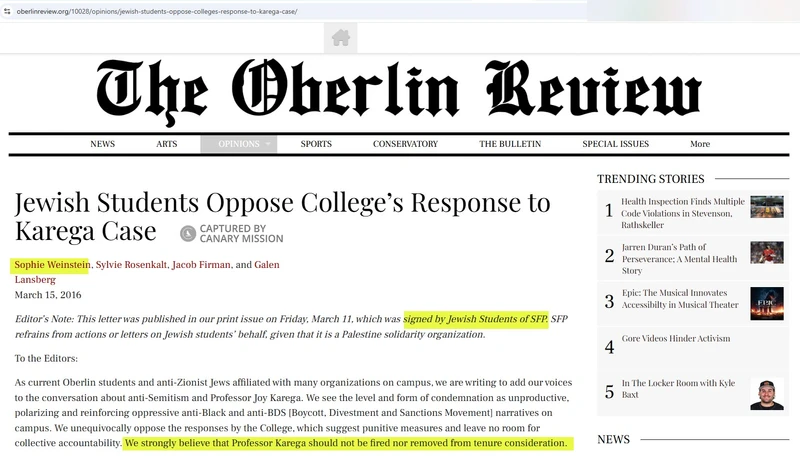Click the sidebar NEWS section heading

[613, 439]
